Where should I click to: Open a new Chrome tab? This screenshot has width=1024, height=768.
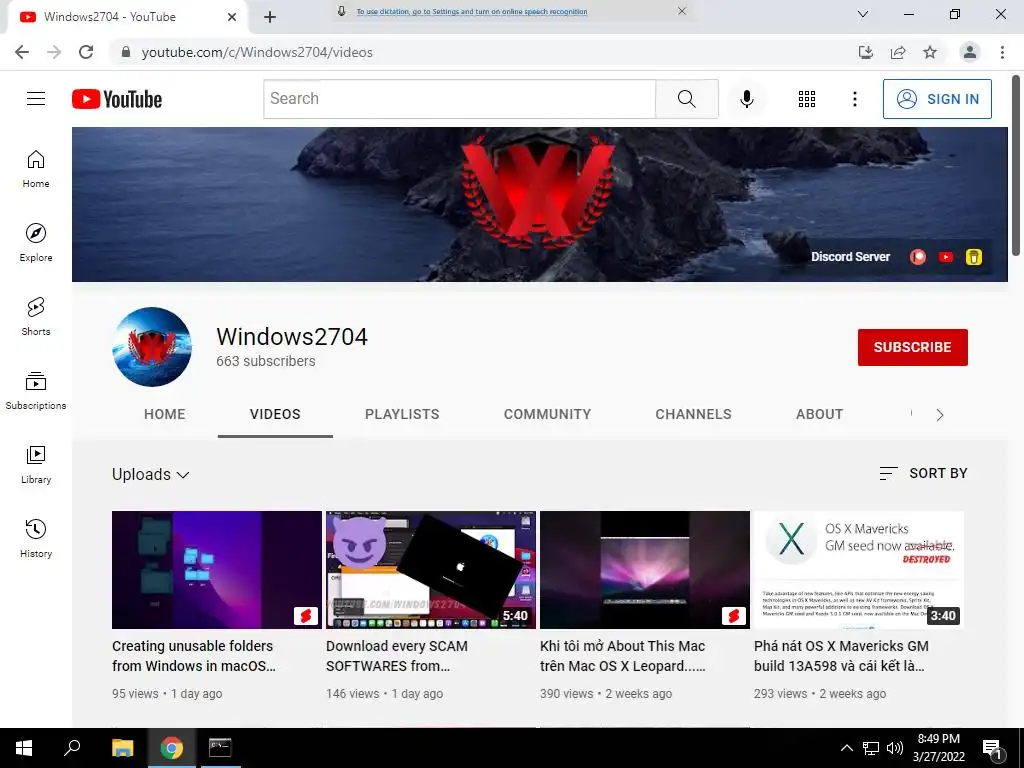coord(270,17)
